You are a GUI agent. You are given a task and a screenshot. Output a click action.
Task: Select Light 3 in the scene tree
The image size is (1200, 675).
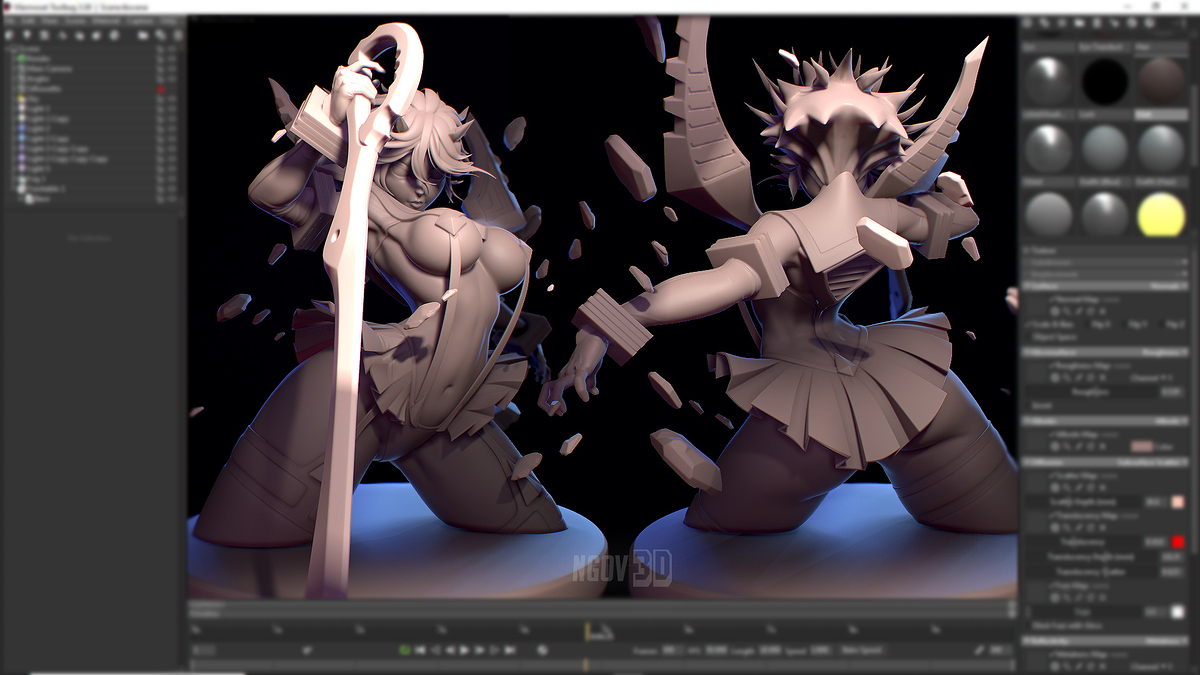click(x=39, y=169)
